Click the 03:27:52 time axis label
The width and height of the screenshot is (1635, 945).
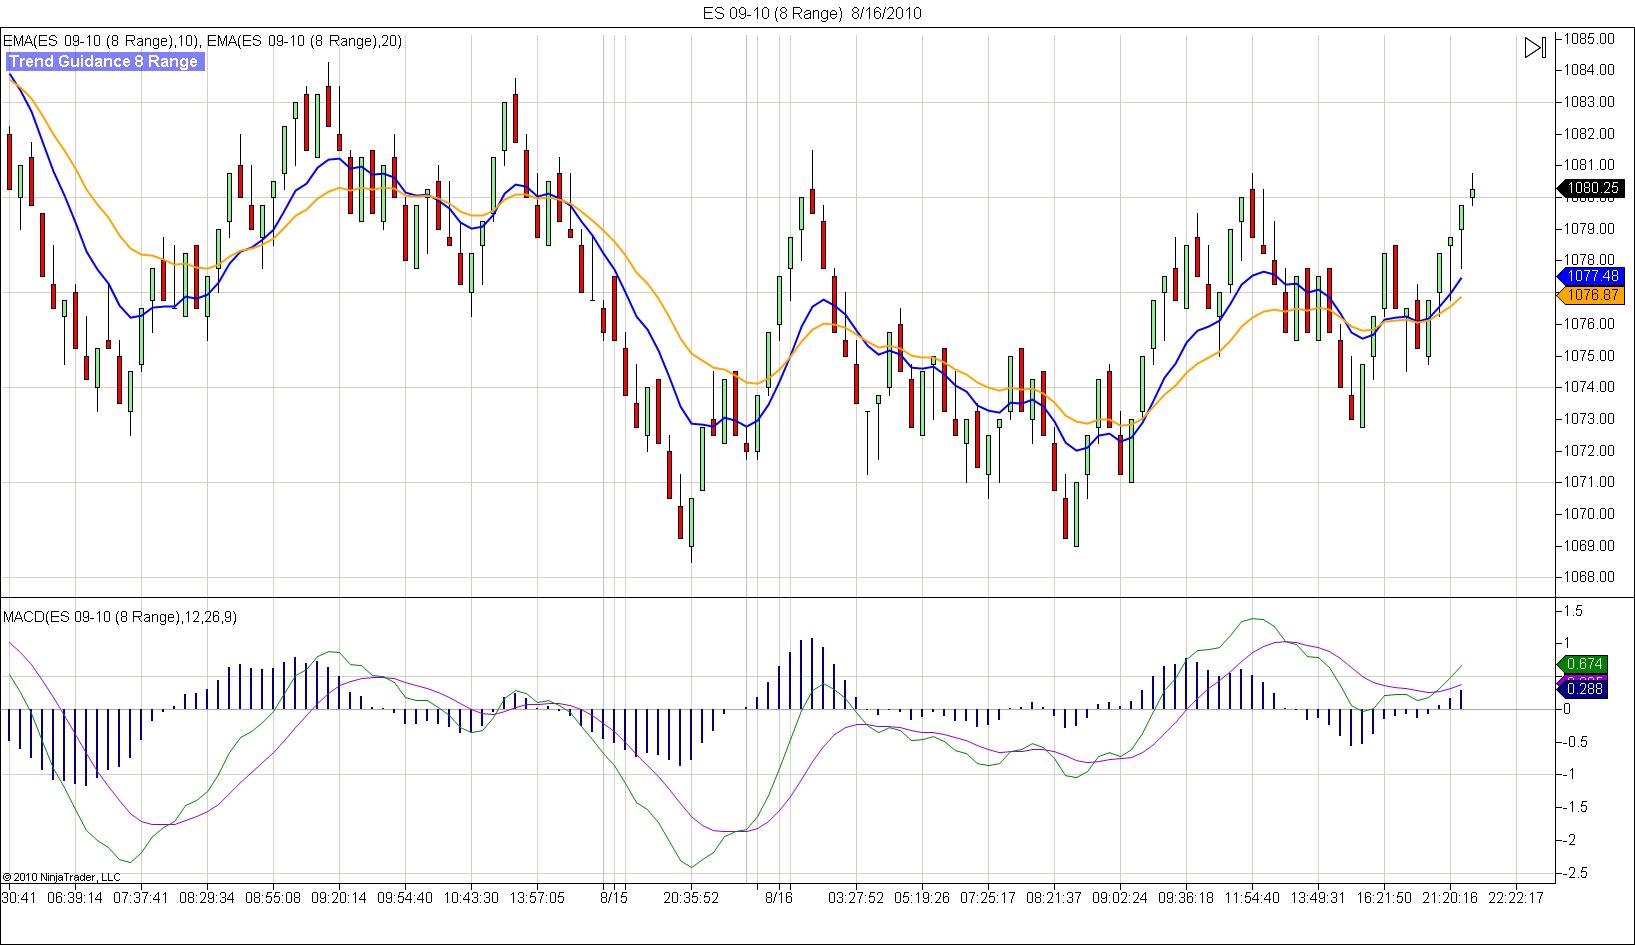pyautogui.click(x=856, y=898)
